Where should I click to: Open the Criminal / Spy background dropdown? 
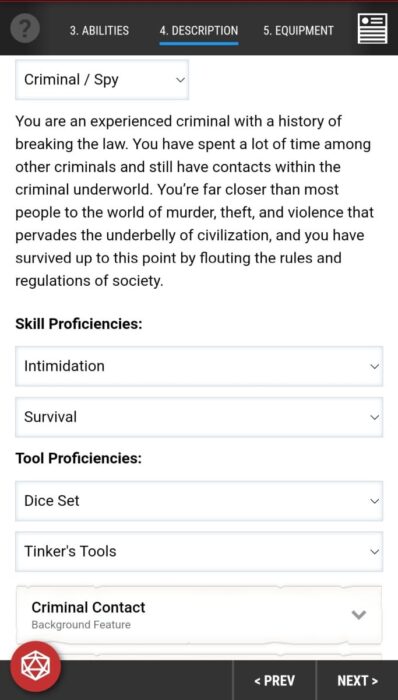click(x=102, y=80)
